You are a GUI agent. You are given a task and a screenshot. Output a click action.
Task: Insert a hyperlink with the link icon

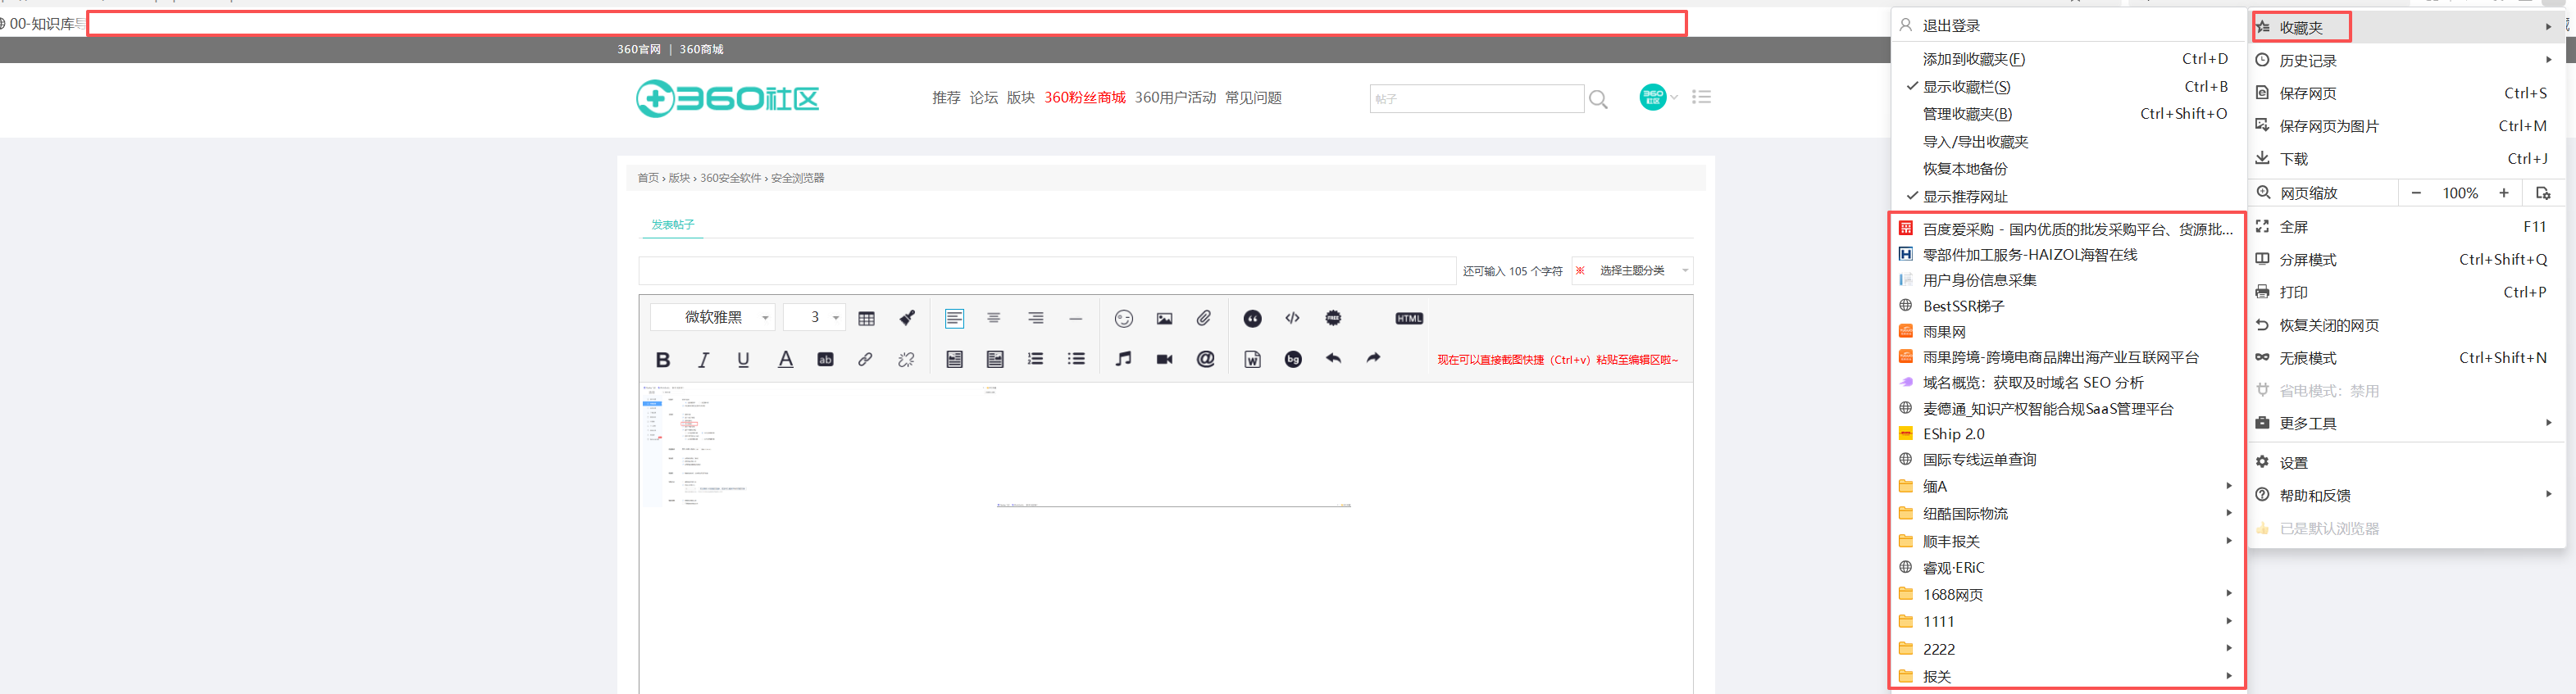click(865, 359)
